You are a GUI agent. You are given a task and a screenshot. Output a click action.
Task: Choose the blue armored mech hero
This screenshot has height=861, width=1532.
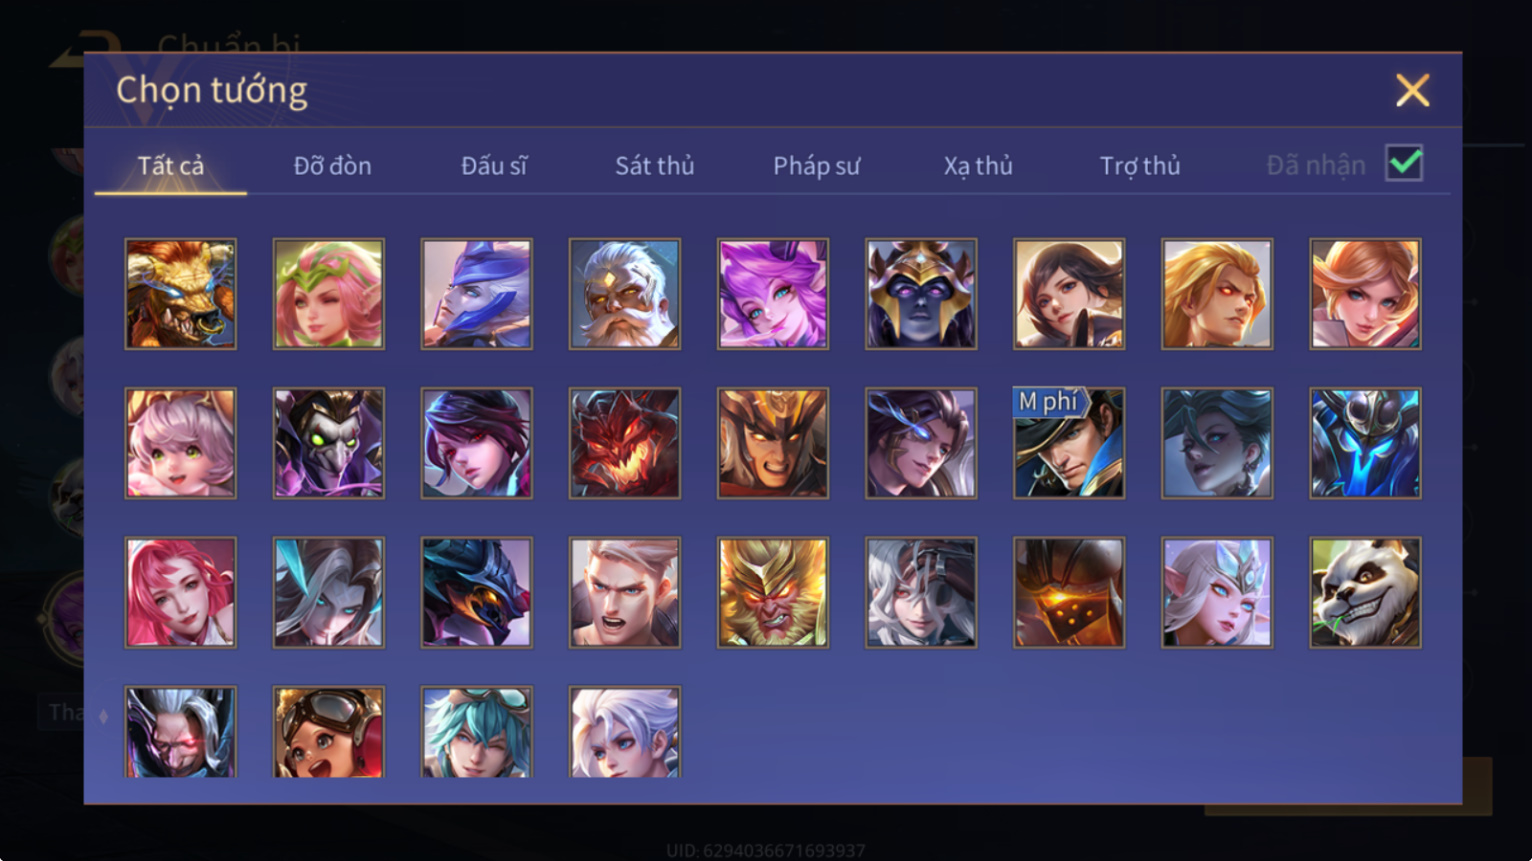coord(1365,443)
